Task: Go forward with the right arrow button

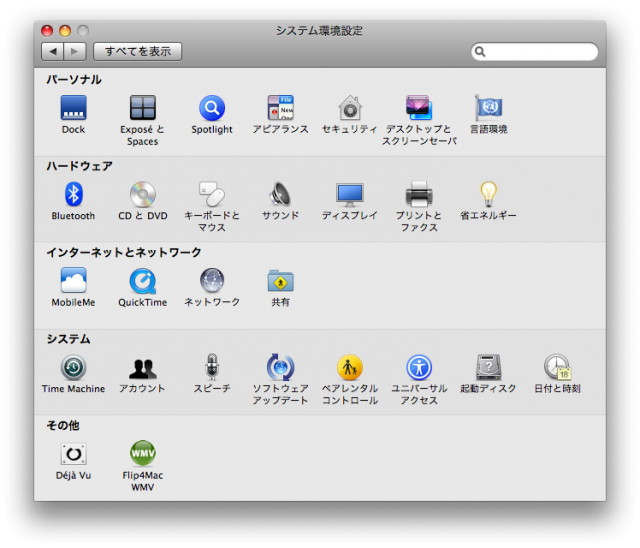Action: (75, 51)
